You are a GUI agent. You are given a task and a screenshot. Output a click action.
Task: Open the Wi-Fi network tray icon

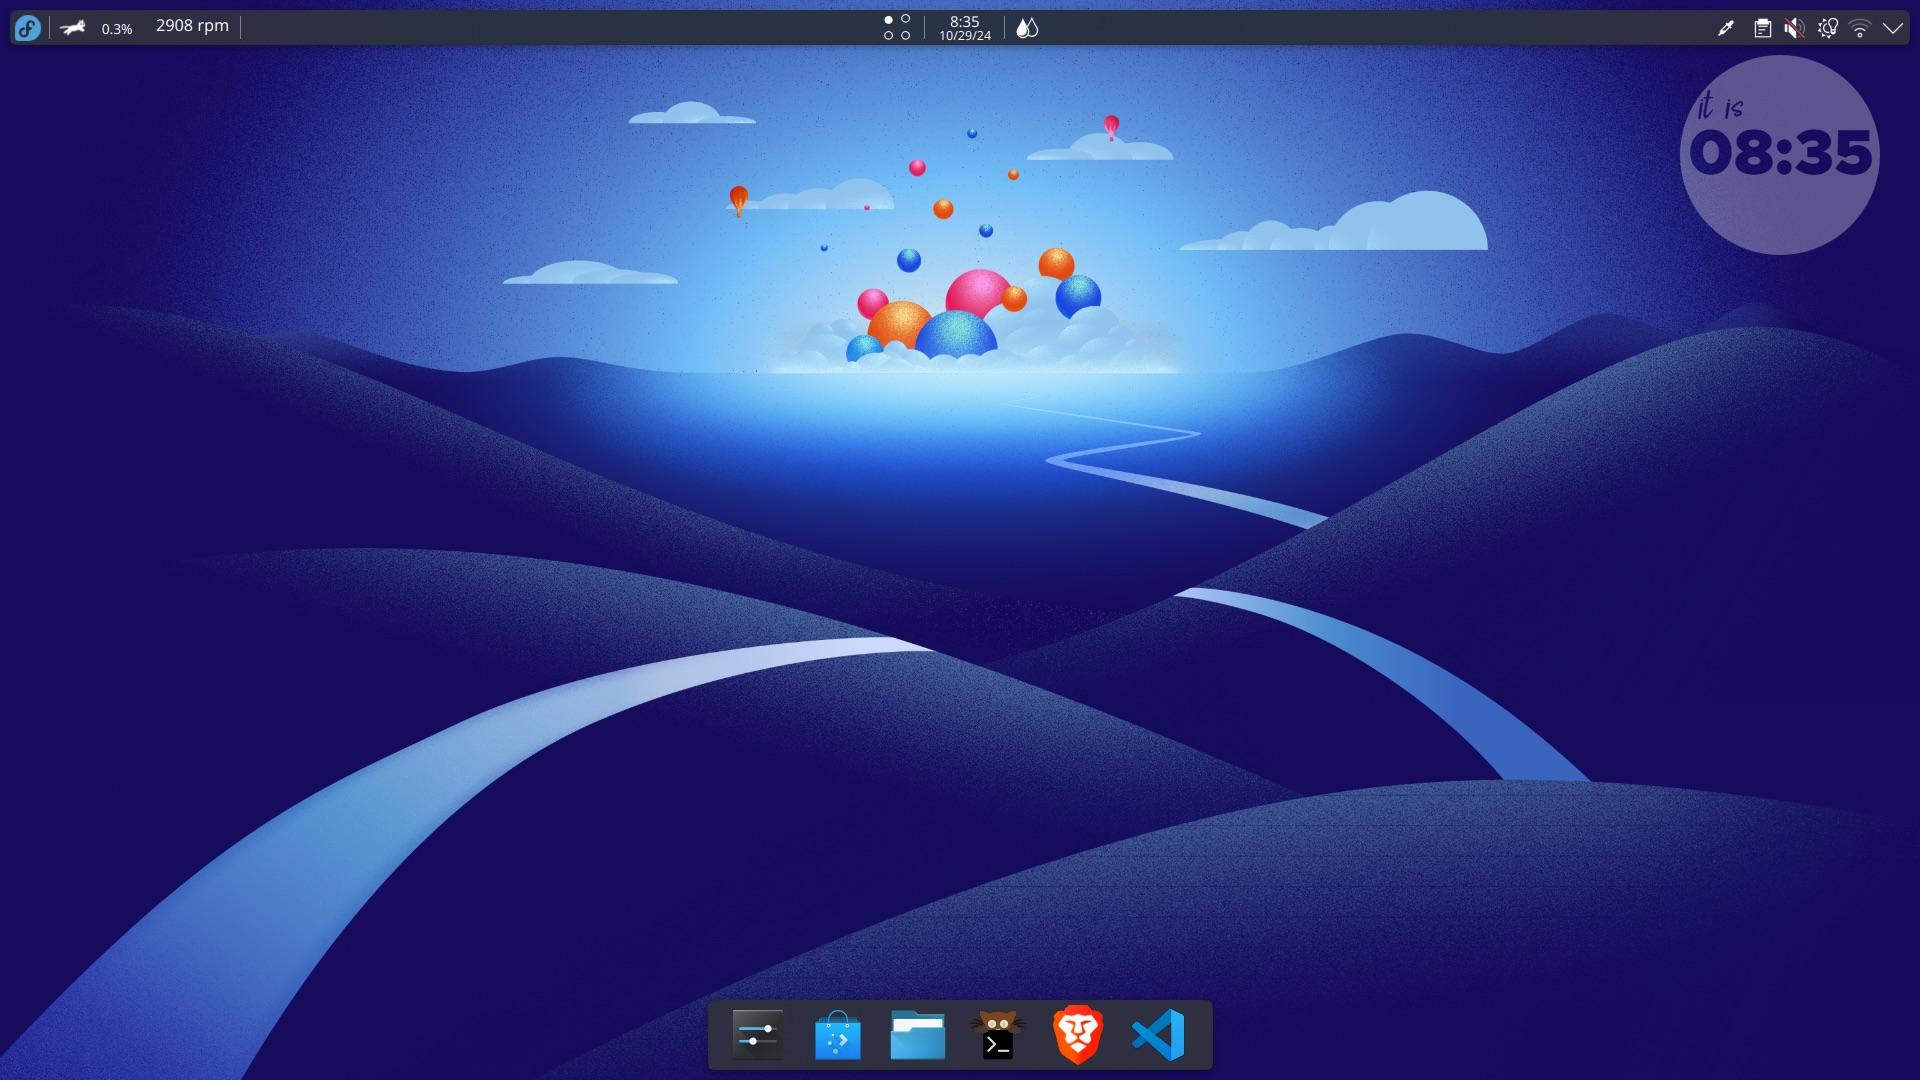[x=1860, y=28]
